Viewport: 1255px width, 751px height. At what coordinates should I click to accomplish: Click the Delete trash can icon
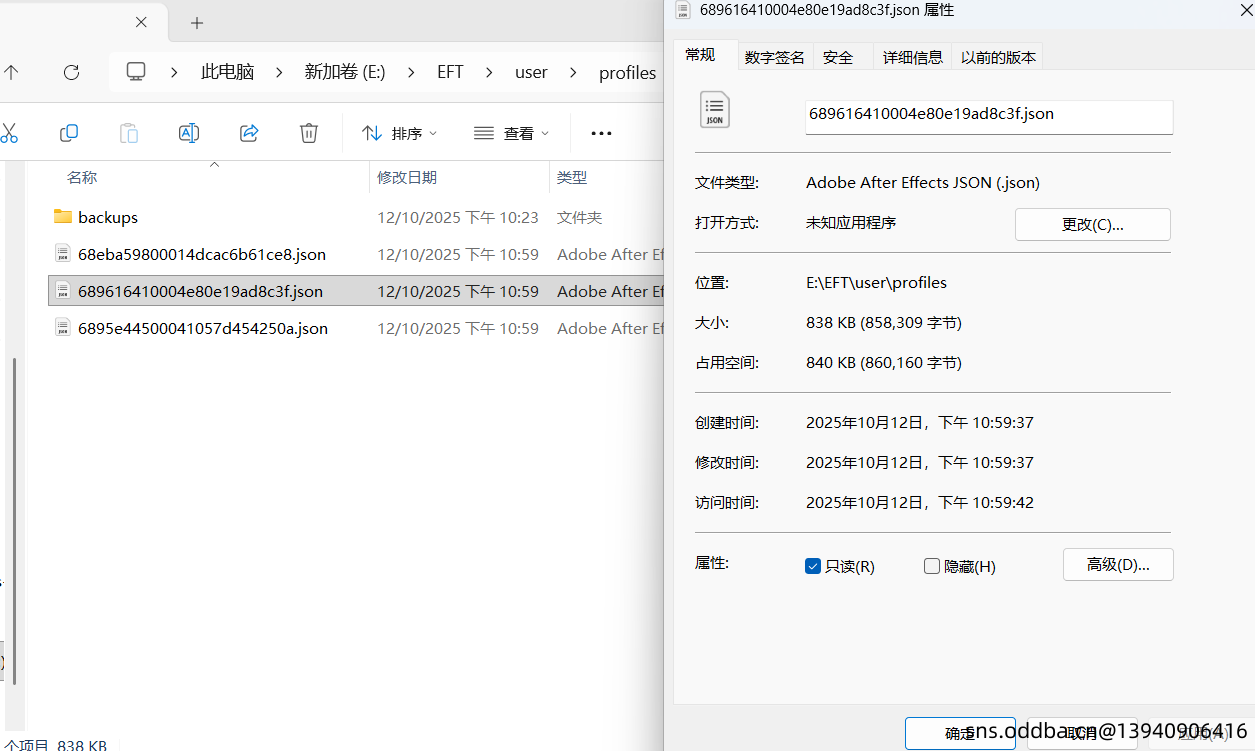point(309,133)
